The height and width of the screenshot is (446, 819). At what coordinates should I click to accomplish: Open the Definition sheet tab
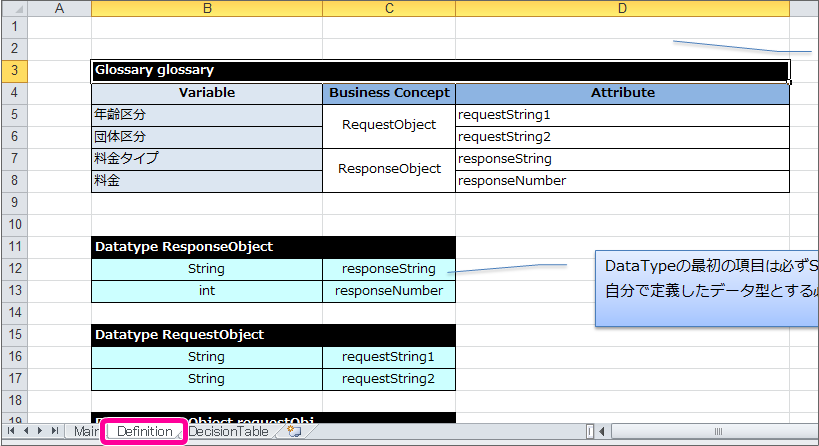145,431
